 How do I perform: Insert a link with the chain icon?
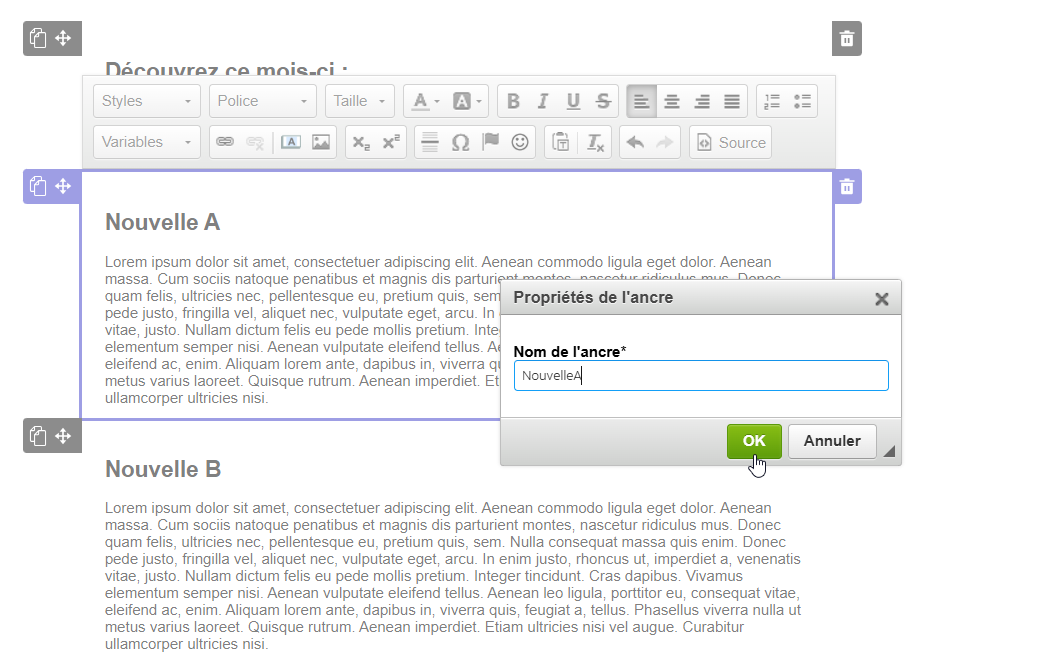click(x=226, y=143)
